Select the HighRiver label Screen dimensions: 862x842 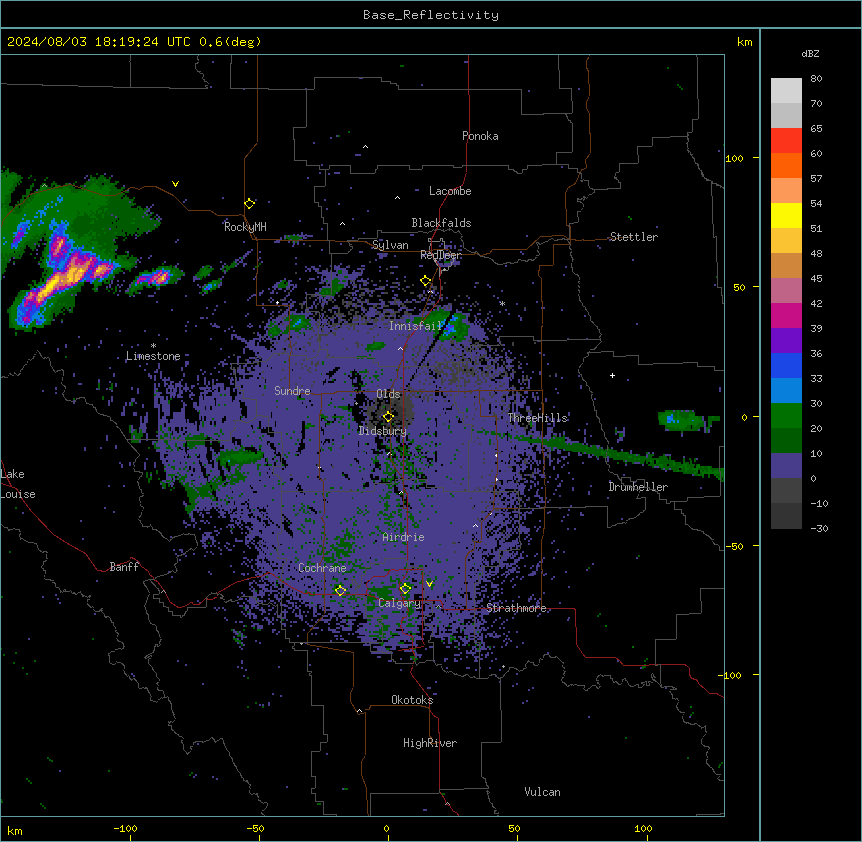pyautogui.click(x=430, y=743)
